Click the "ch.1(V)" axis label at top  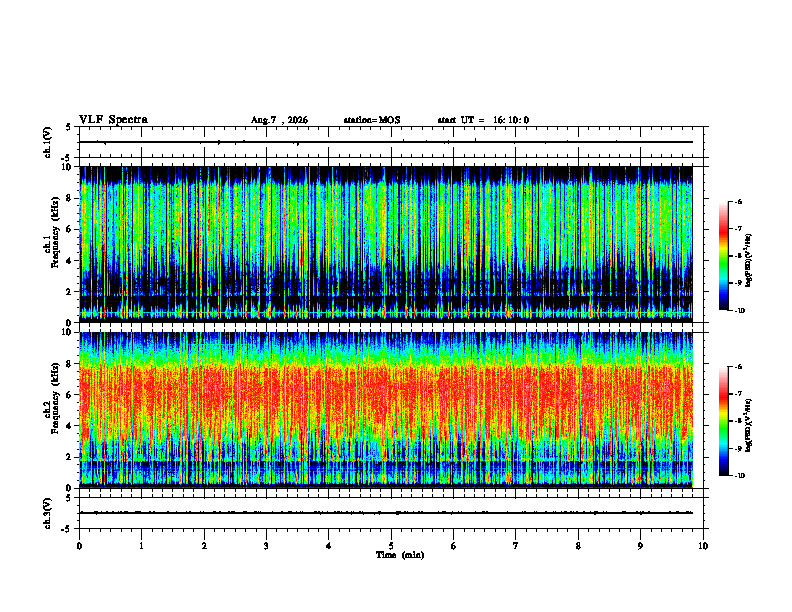[x=48, y=142]
